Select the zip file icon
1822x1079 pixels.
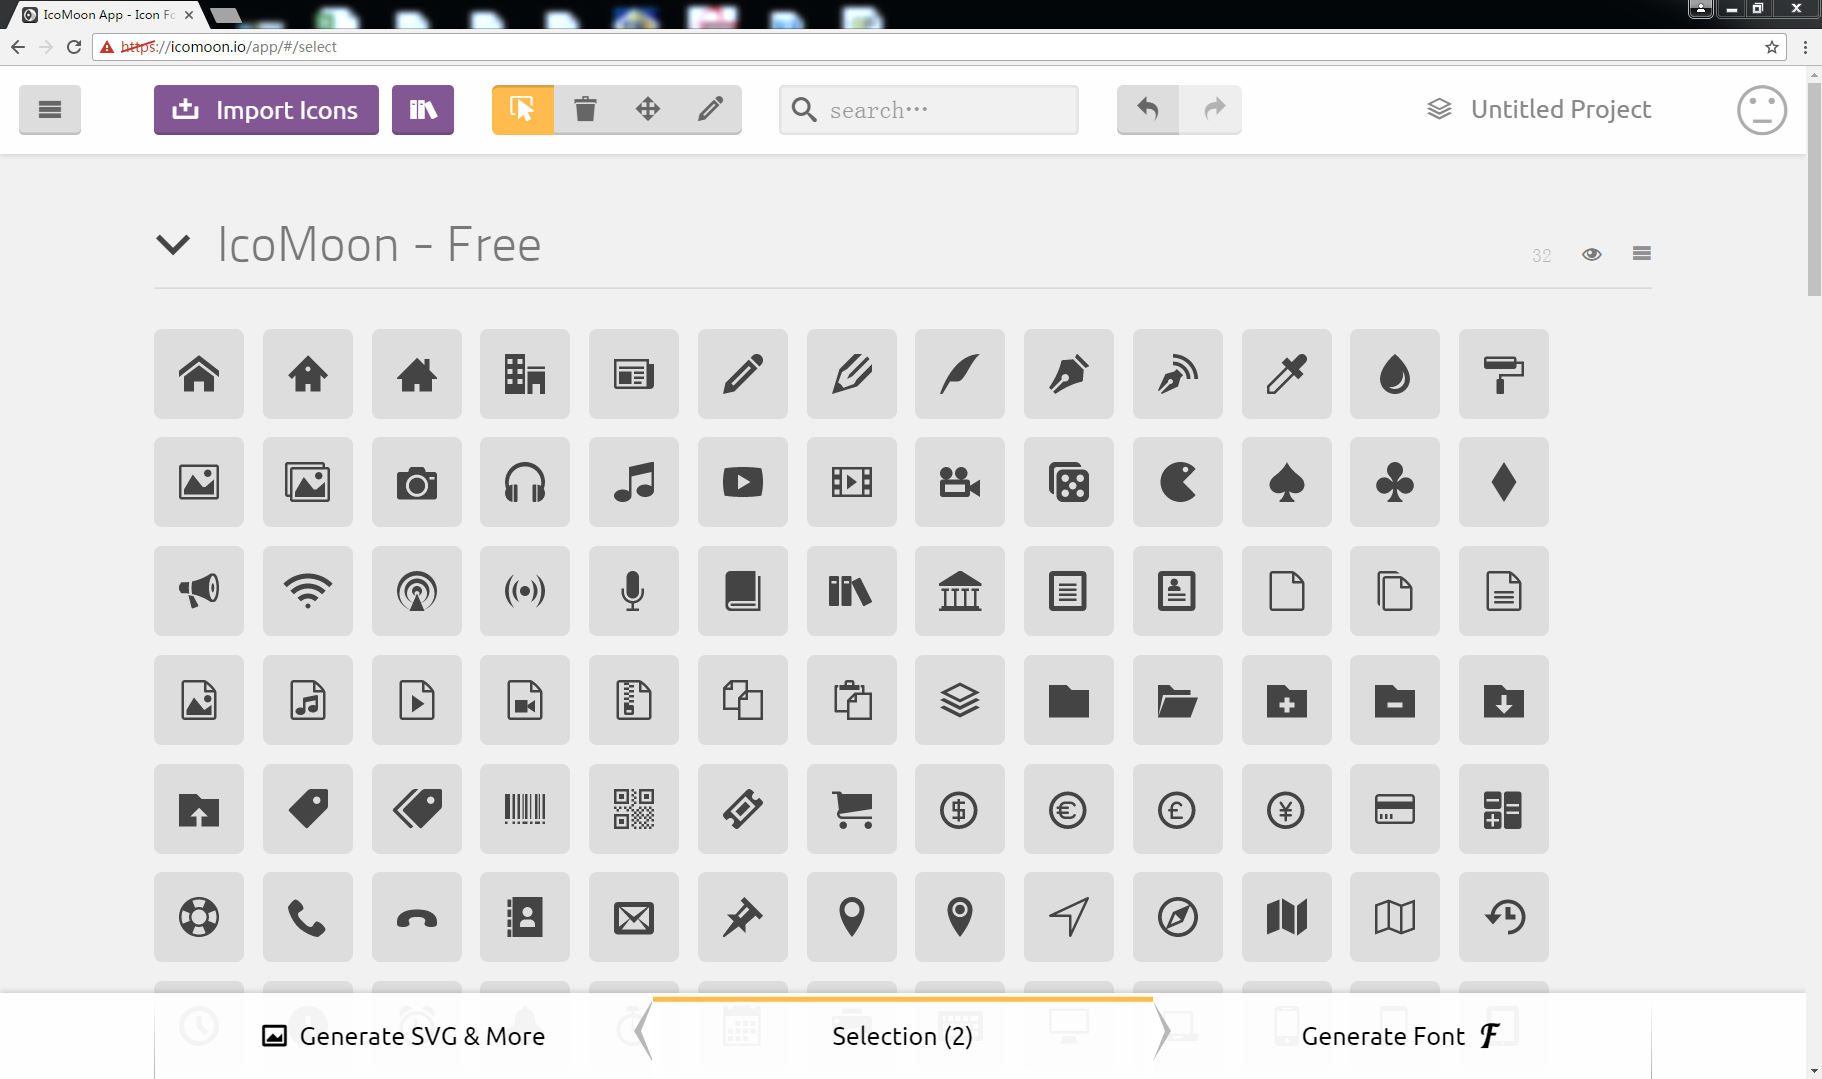[634, 700]
